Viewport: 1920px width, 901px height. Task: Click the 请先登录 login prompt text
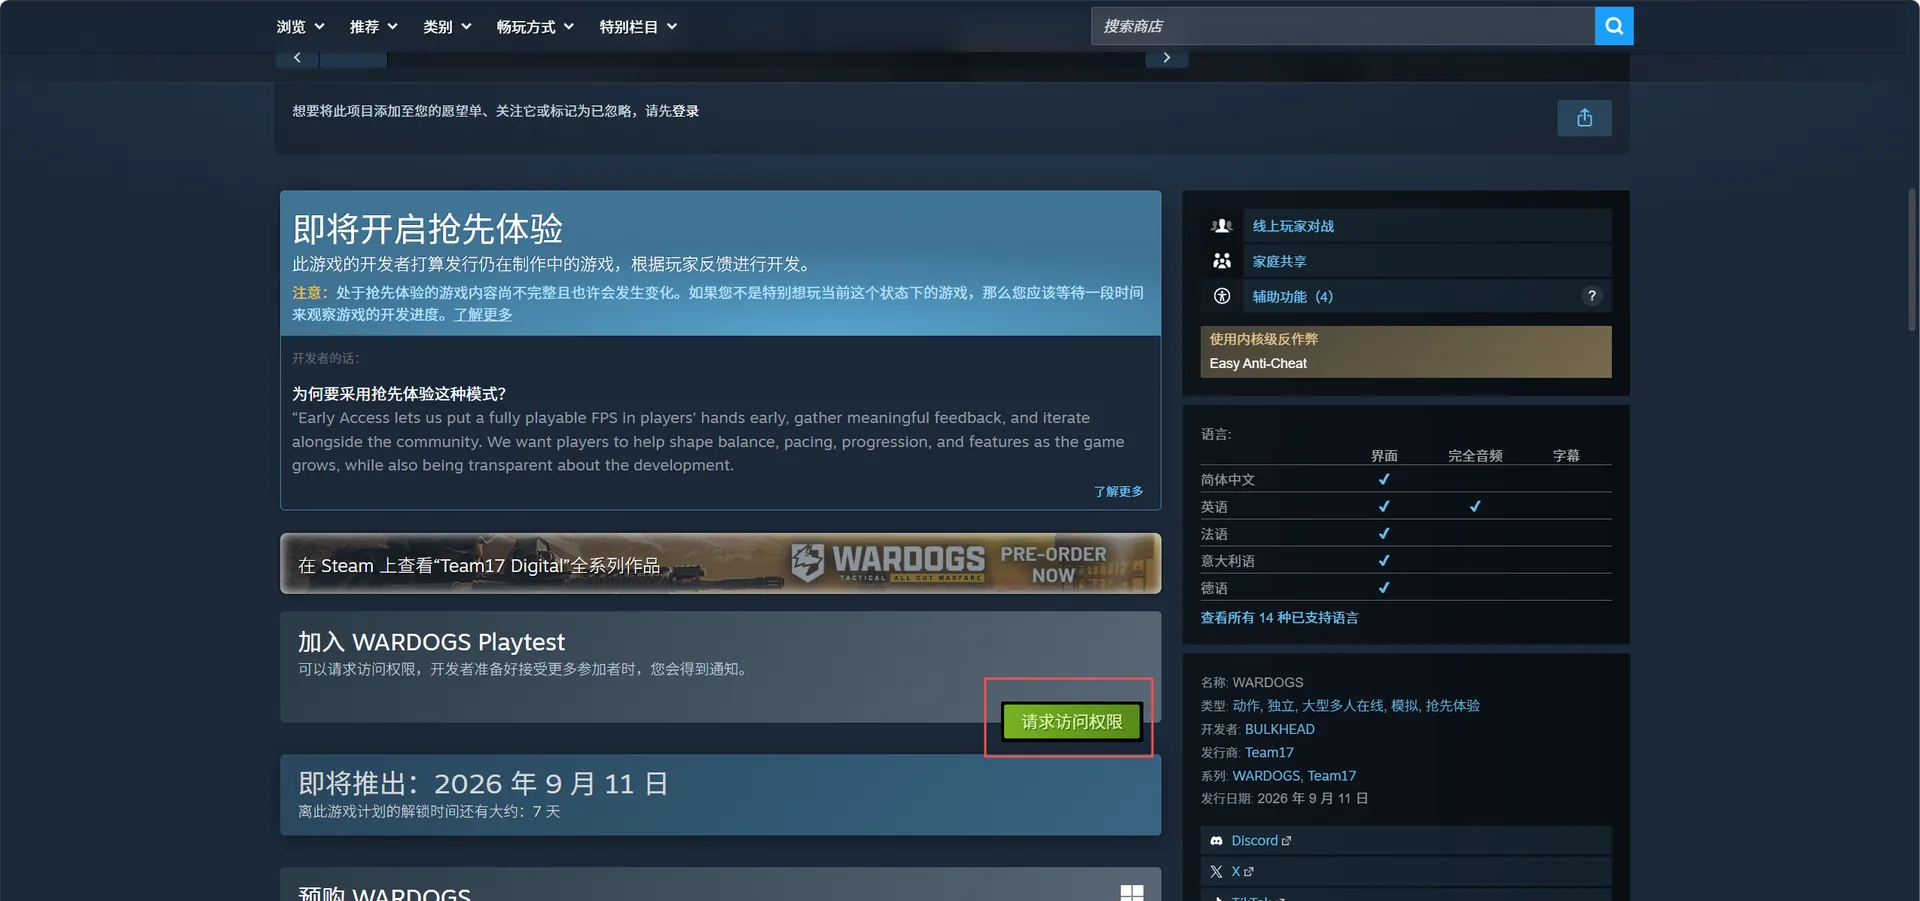[x=672, y=111]
